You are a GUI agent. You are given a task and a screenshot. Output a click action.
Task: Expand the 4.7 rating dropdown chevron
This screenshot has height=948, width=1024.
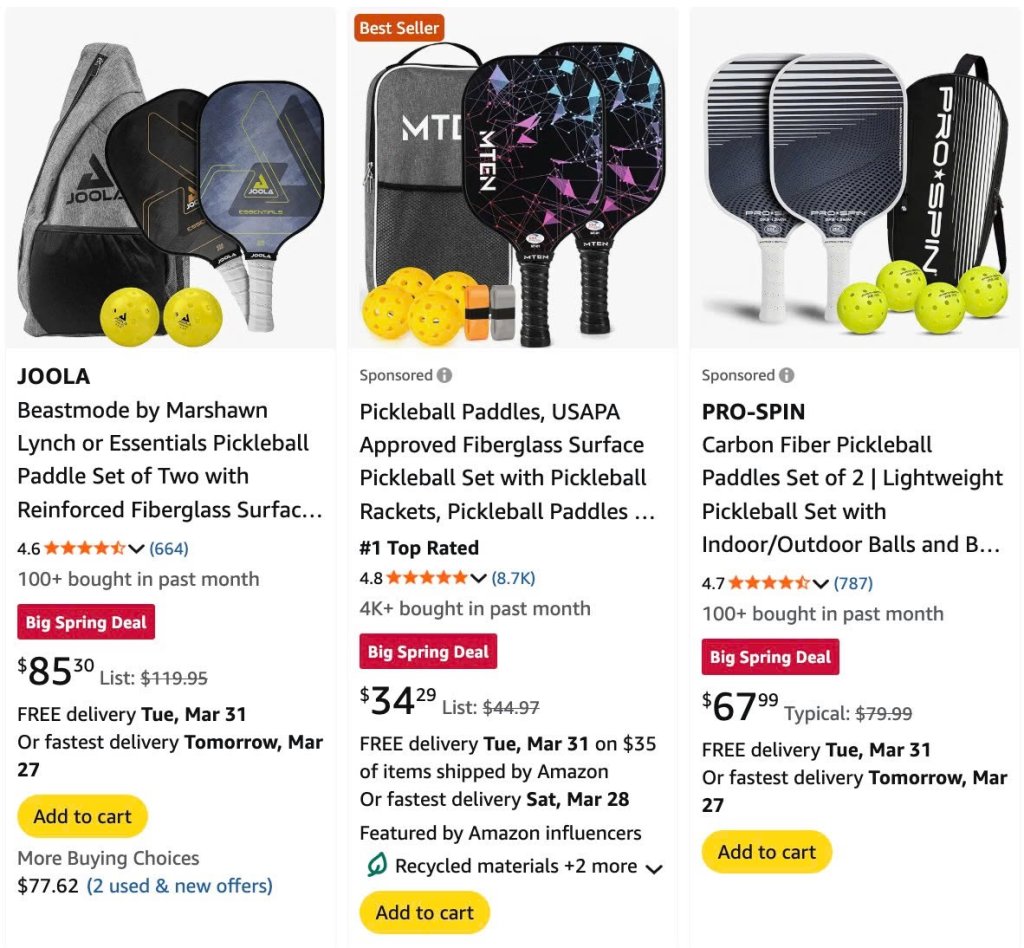[x=820, y=584]
